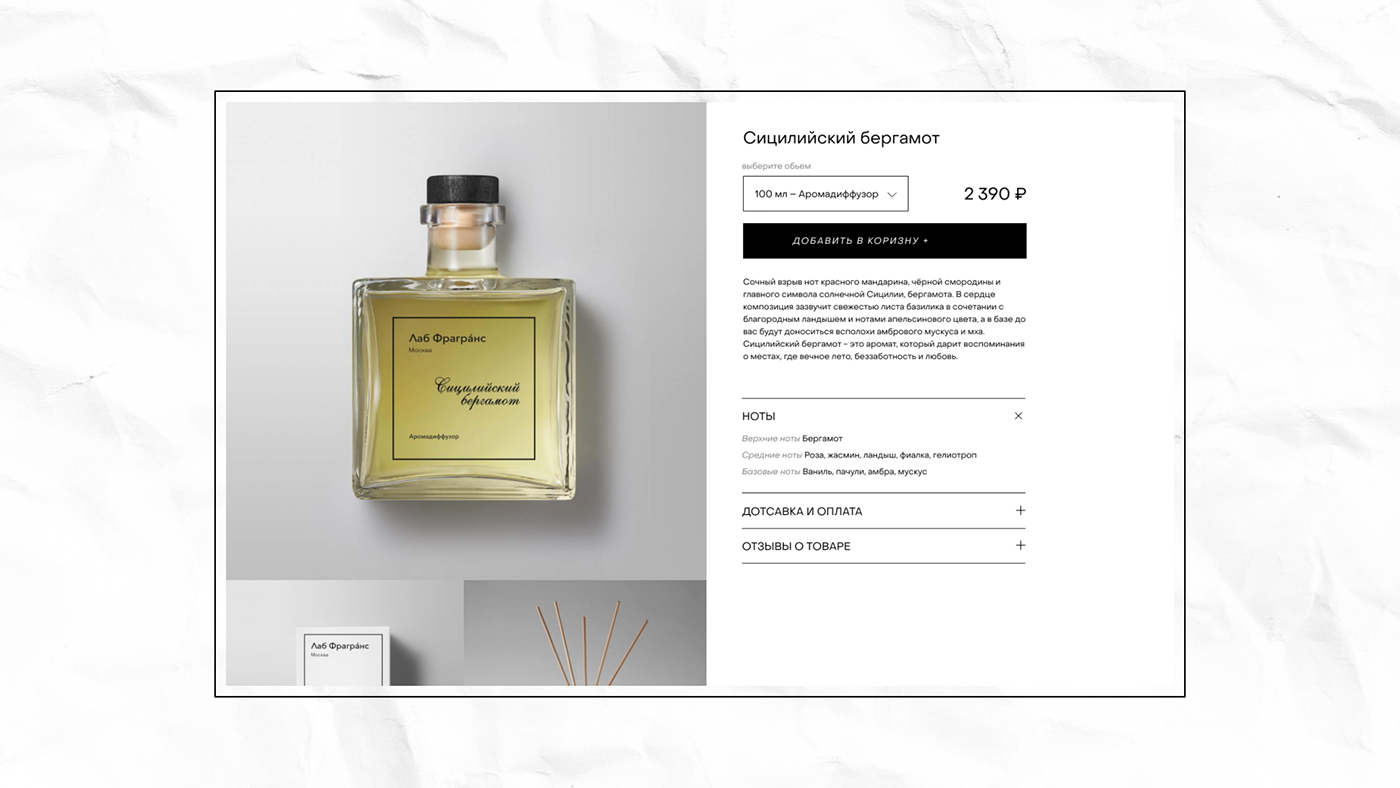Image resolution: width=1400 pixels, height=788 pixels.
Task: Click the выберите объем label
Action: tap(776, 166)
